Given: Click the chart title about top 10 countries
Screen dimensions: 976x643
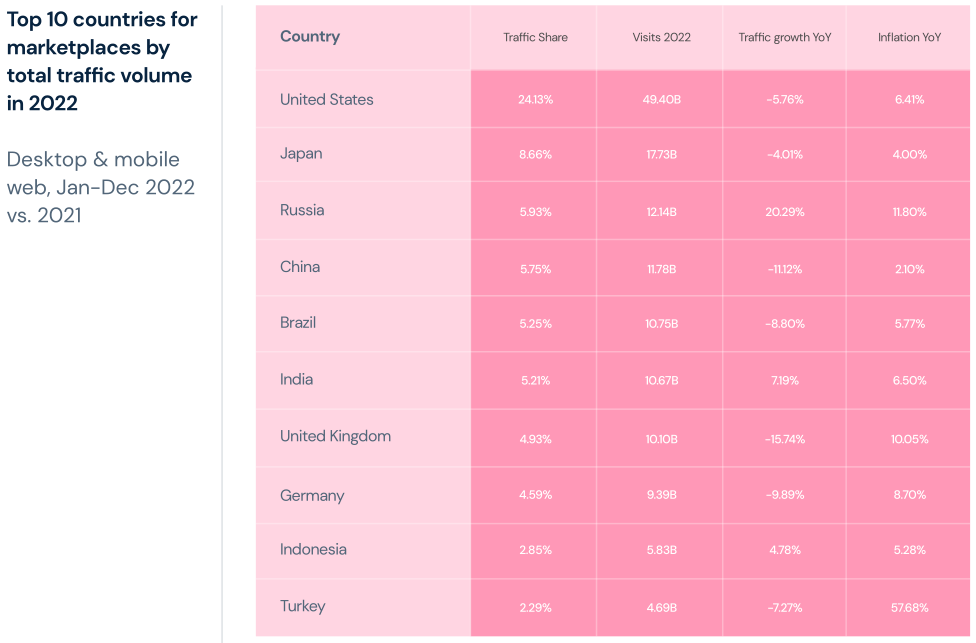Looking at the screenshot, I should [x=101, y=61].
